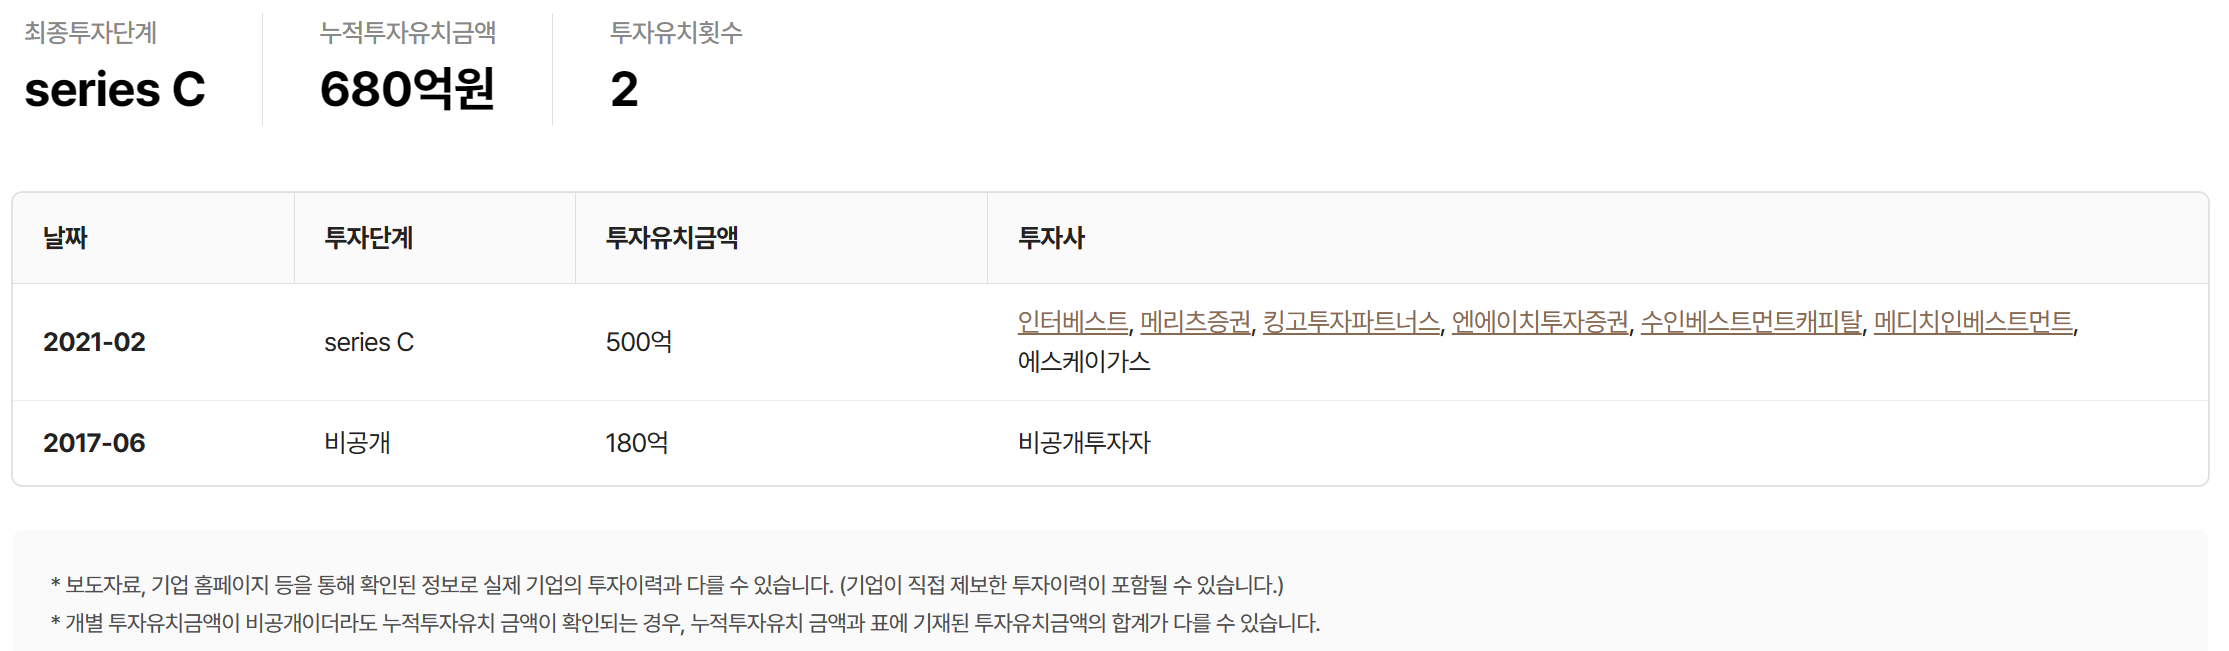Click the 비공개투자자 investor cell
2229x651 pixels.
click(x=1084, y=443)
